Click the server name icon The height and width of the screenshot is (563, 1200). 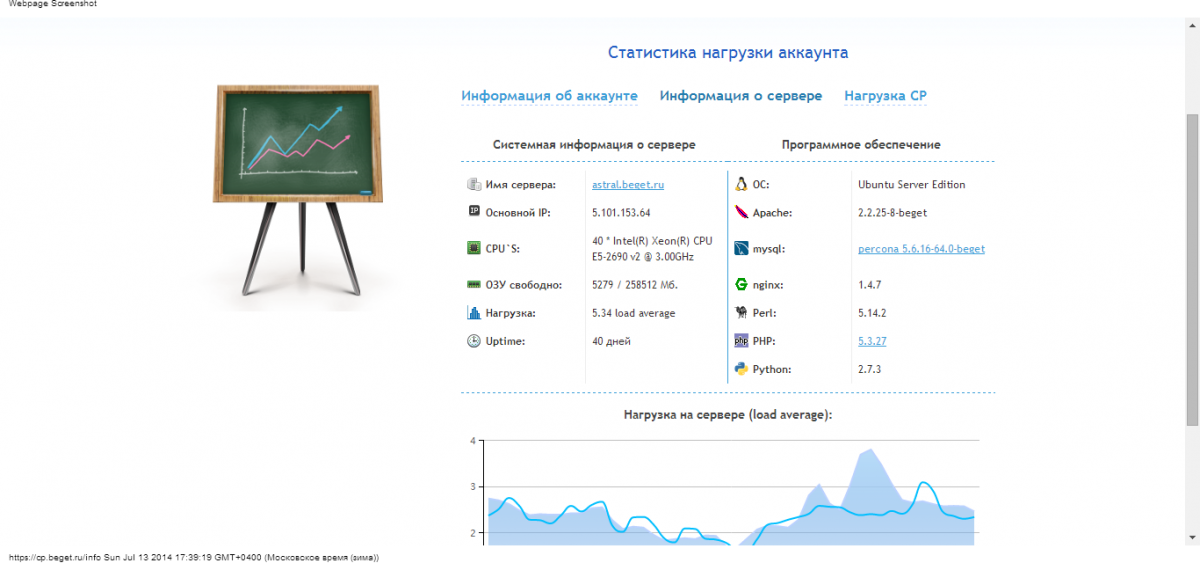coord(474,184)
